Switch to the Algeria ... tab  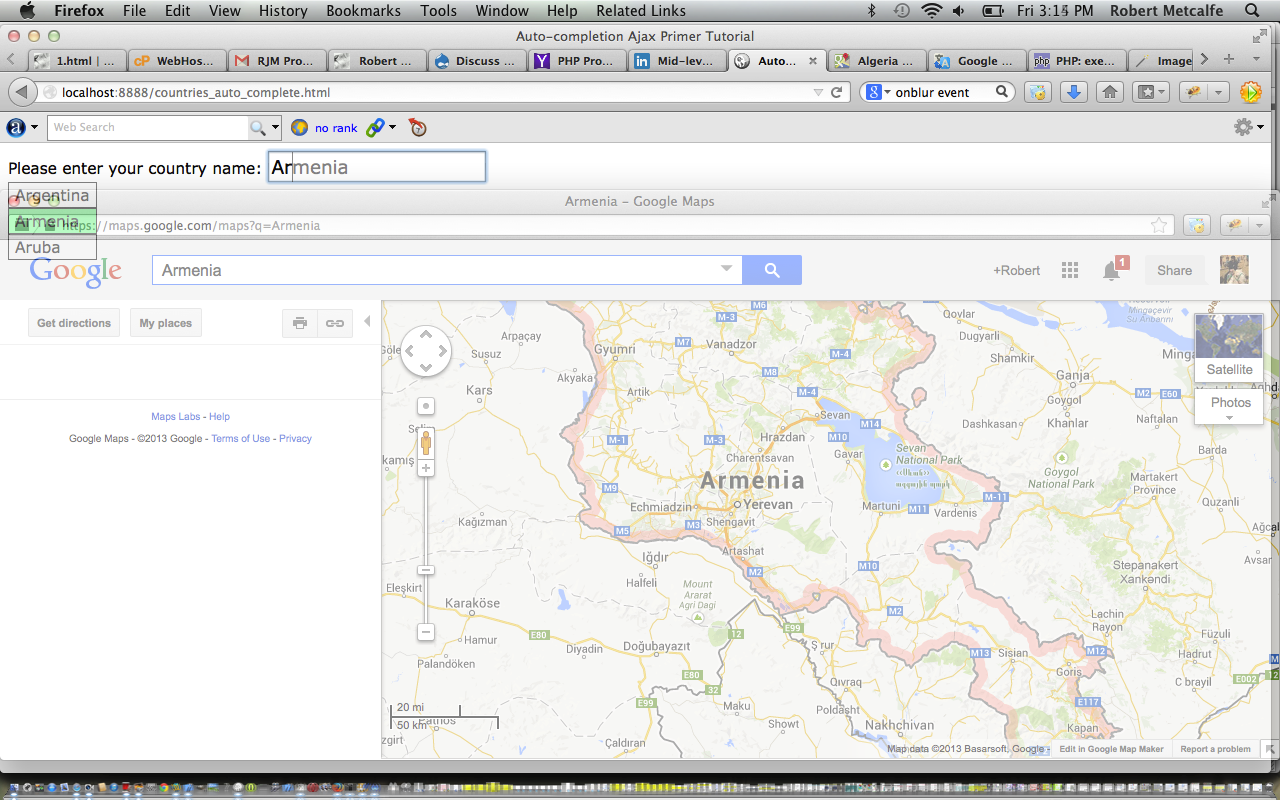[877, 61]
